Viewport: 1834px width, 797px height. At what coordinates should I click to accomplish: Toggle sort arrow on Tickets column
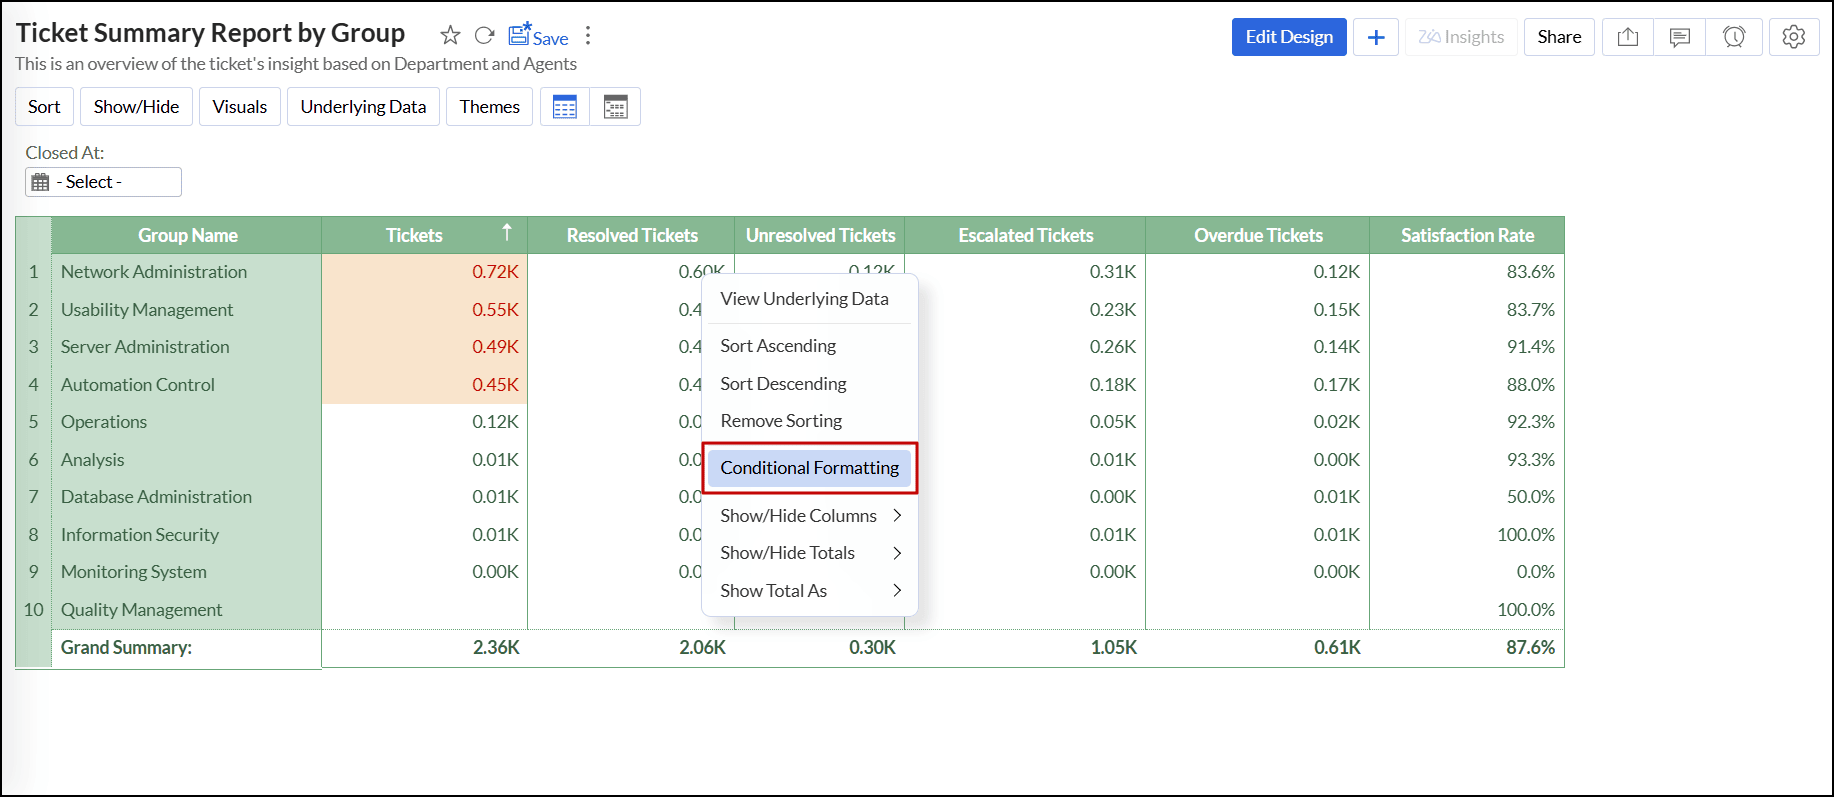click(507, 233)
